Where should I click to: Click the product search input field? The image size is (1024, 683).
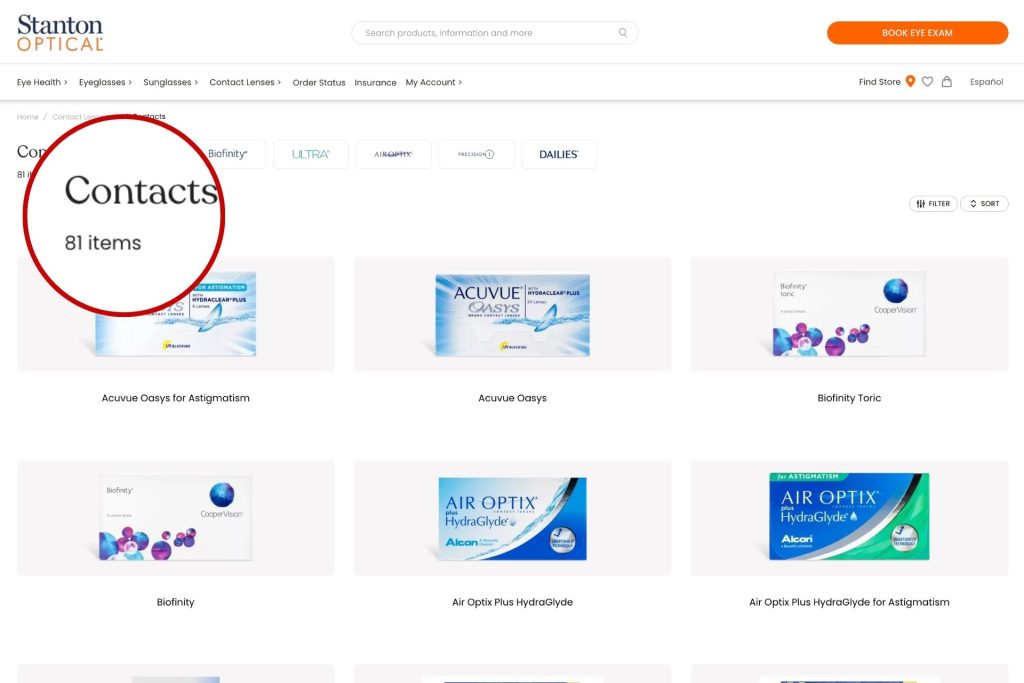485,33
